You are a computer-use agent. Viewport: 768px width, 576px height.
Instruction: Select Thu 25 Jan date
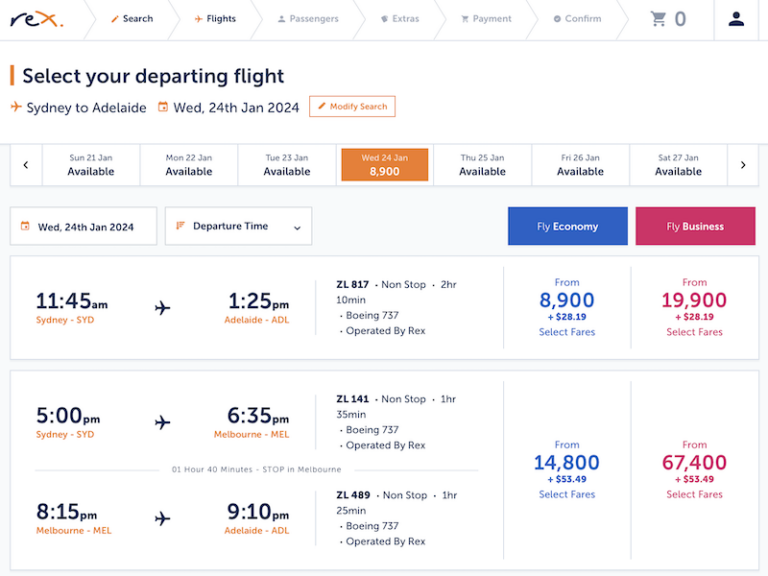pyautogui.click(x=482, y=165)
